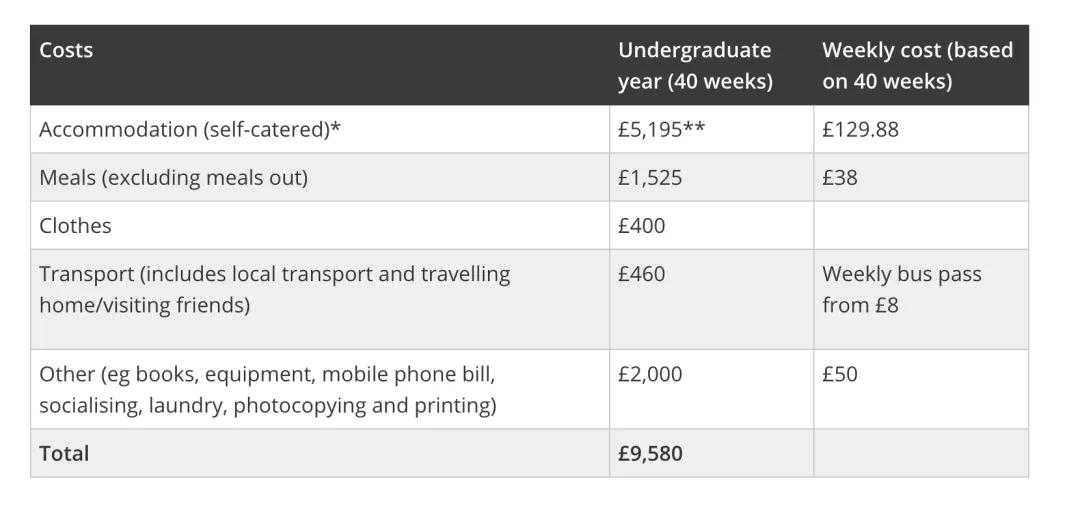Viewport: 1080px width, 505px height.
Task: Click the £400 clothes cost cell
Action: [641, 225]
